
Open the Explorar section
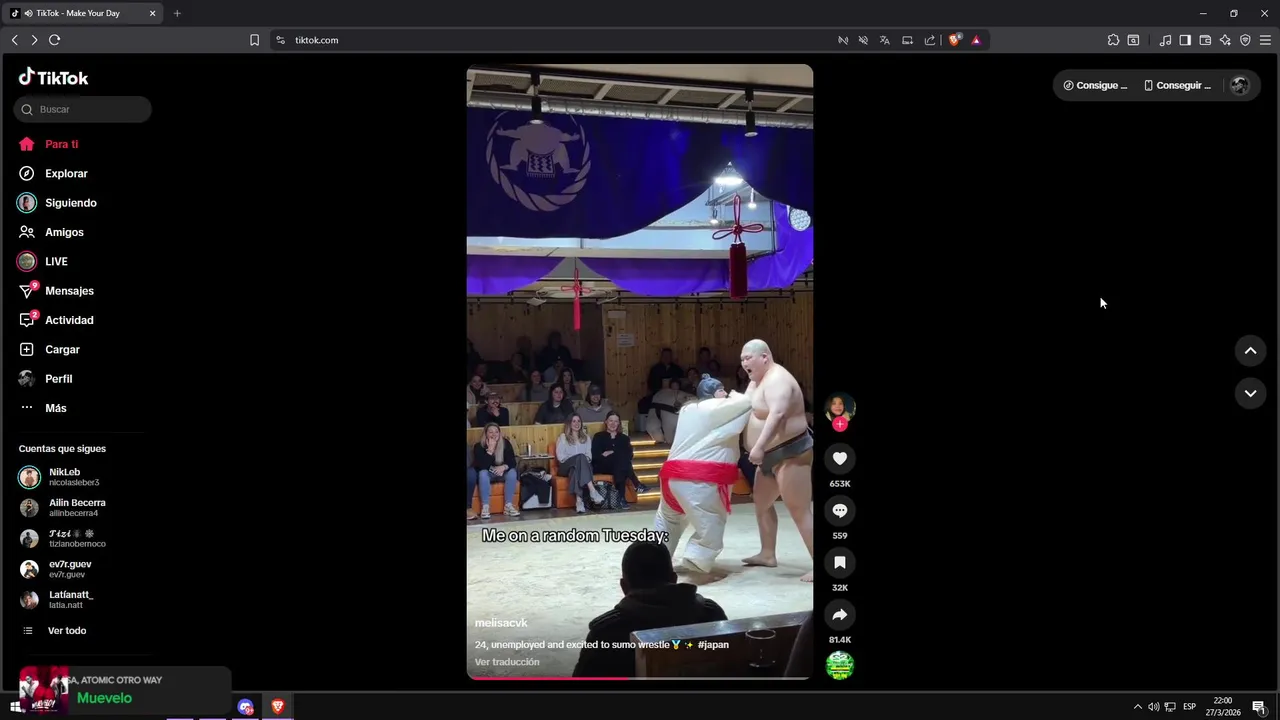66,173
